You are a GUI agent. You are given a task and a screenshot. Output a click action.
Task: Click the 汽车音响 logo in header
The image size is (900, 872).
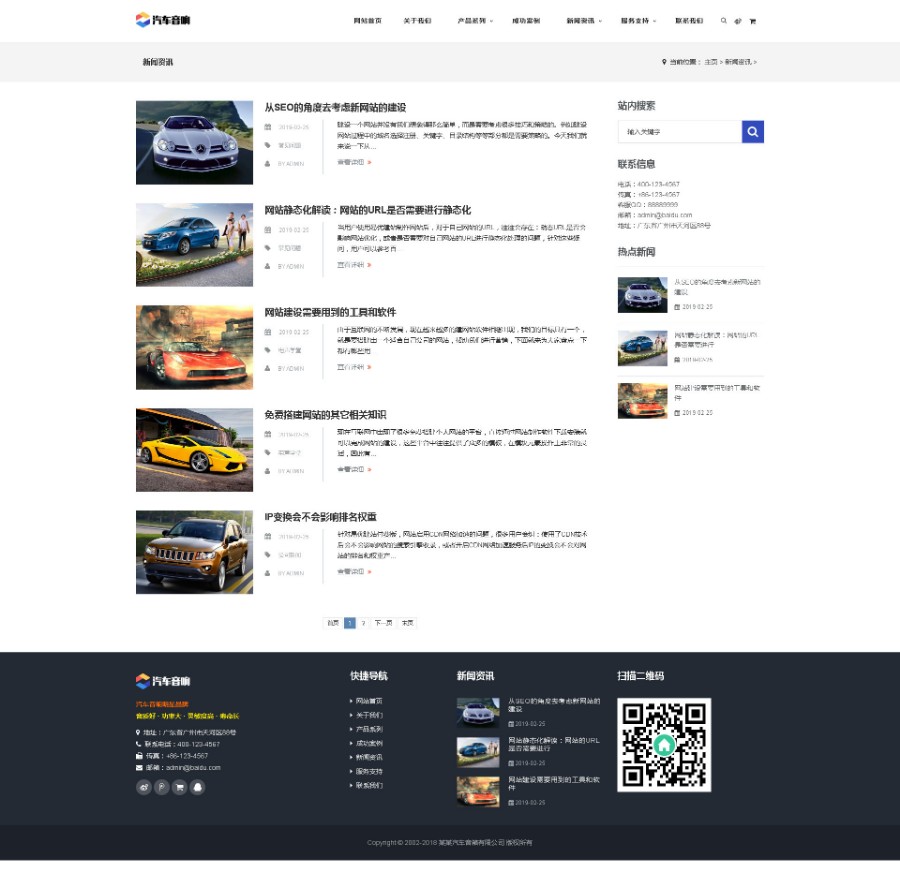click(163, 20)
